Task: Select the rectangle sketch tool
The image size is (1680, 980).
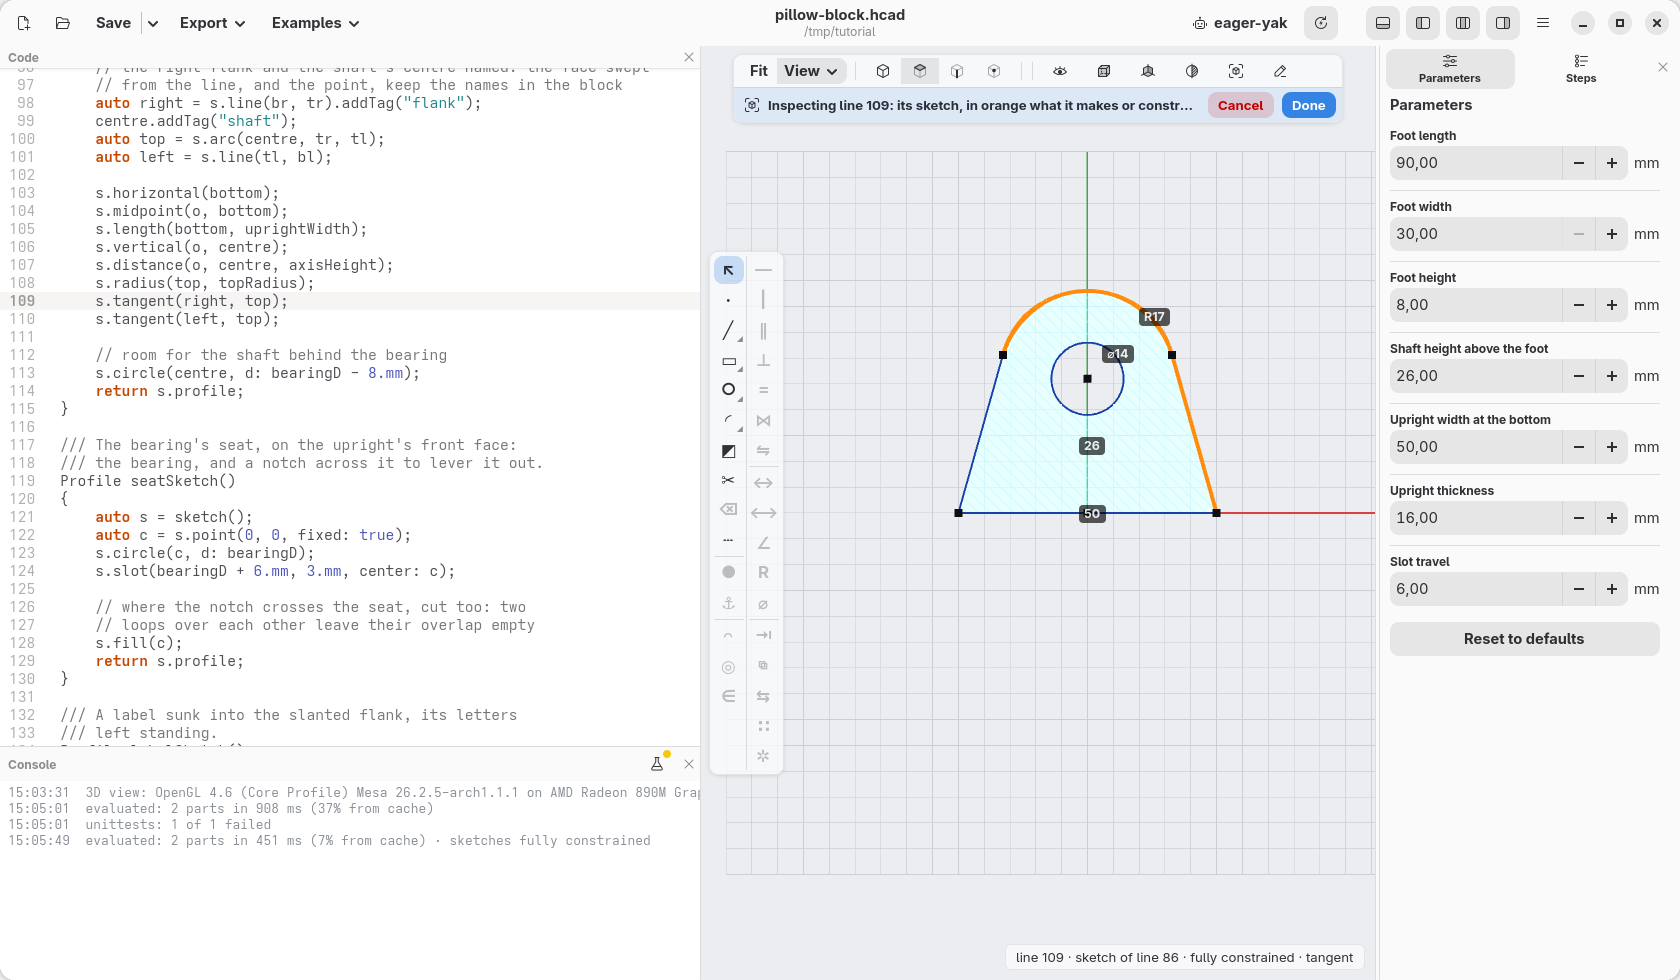Action: [728, 361]
